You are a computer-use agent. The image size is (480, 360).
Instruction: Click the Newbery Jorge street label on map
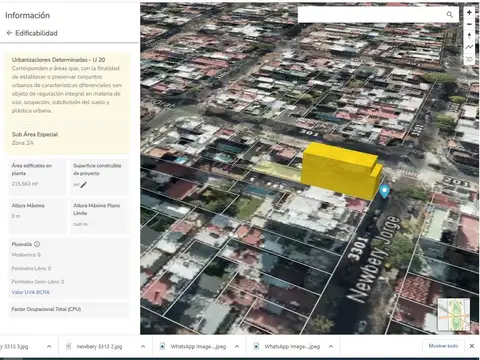[372, 259]
